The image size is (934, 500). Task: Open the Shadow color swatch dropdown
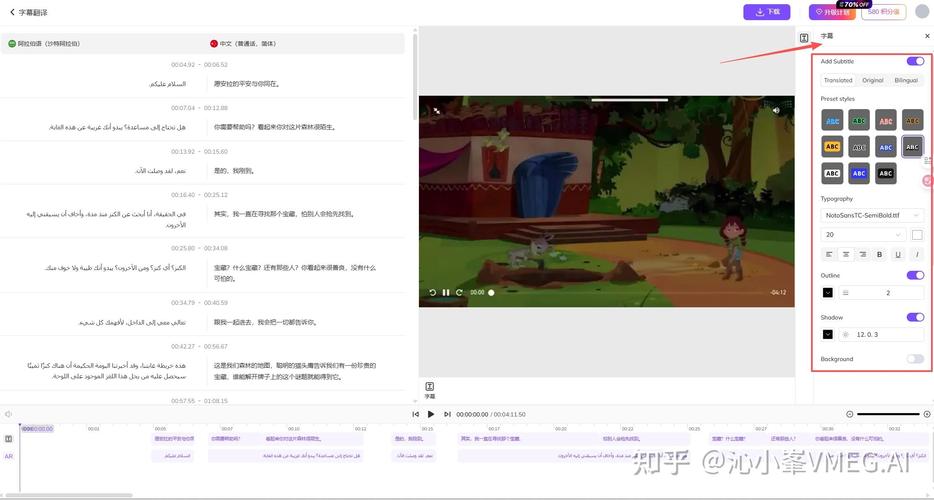tap(827, 334)
